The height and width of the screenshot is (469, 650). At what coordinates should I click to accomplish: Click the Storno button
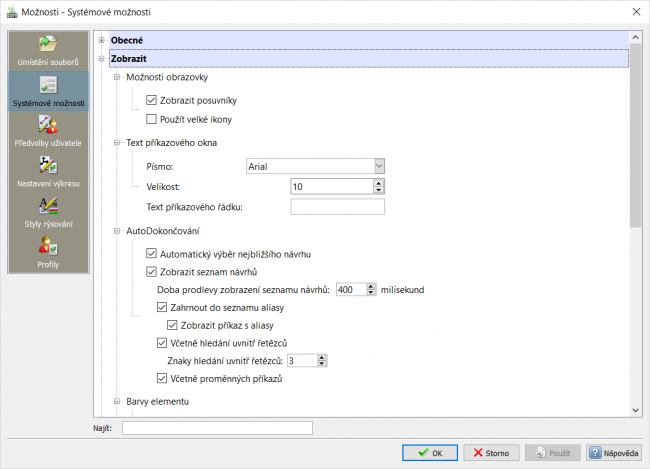pos(491,453)
